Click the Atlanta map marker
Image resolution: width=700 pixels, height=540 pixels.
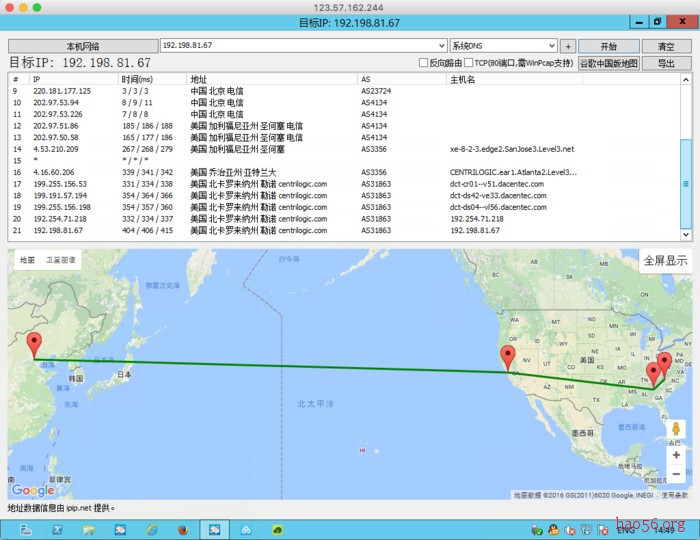654,375
